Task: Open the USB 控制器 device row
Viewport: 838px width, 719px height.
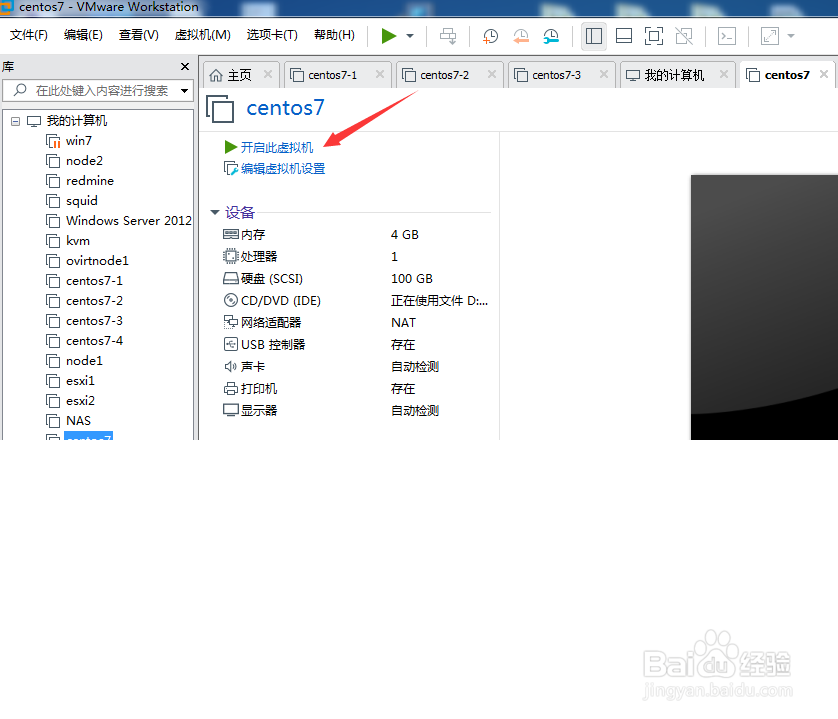Action: tap(355, 344)
